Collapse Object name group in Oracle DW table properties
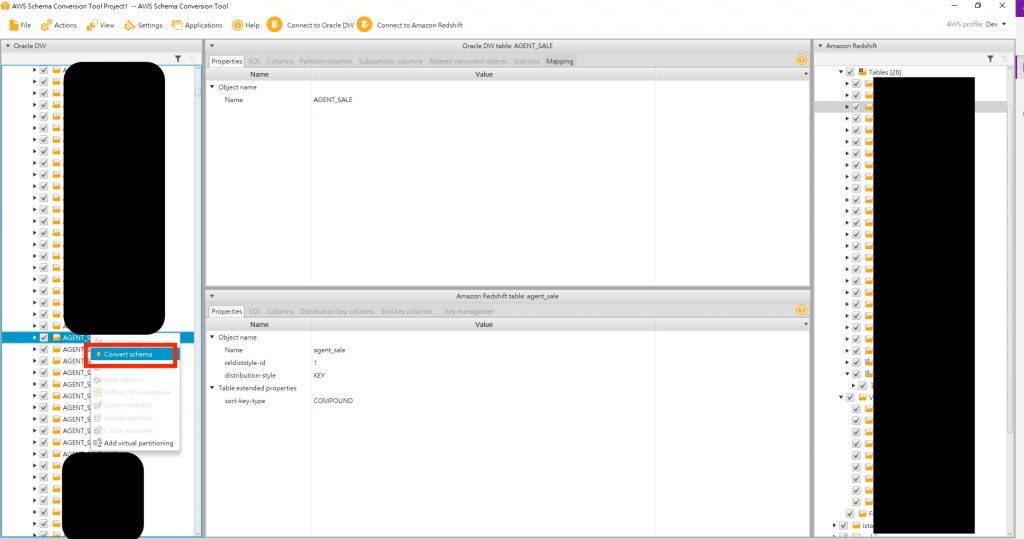Image resolution: width=1024 pixels, height=539 pixels. [x=212, y=87]
